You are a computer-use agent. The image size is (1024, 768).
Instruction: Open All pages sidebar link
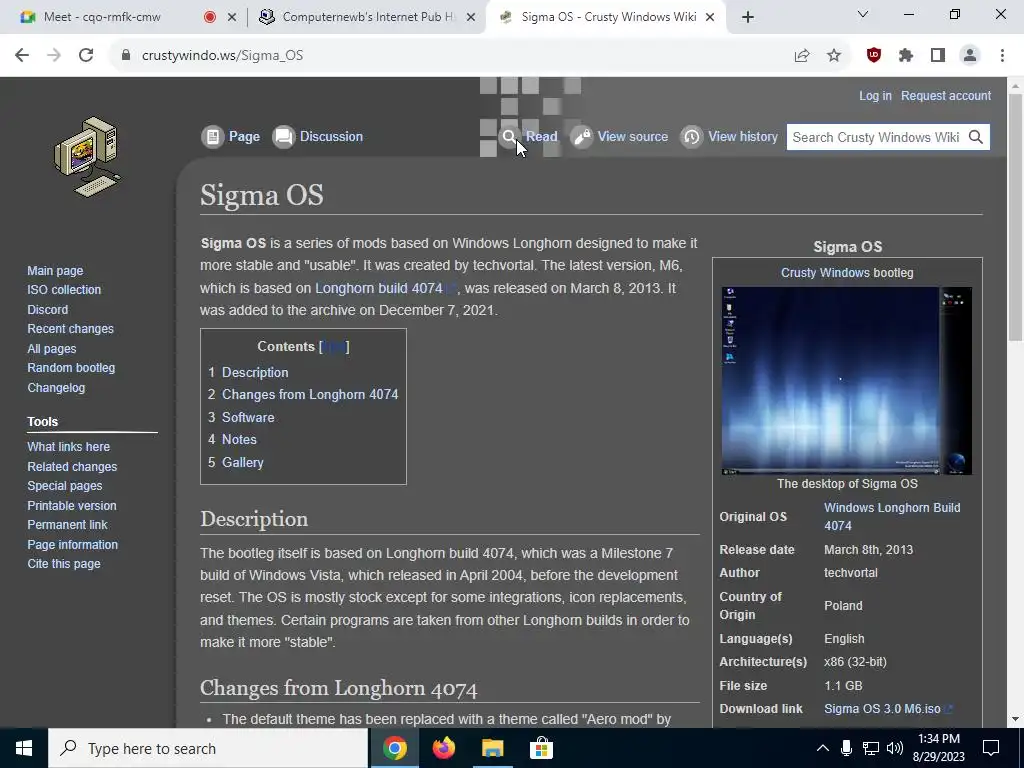[x=52, y=349]
